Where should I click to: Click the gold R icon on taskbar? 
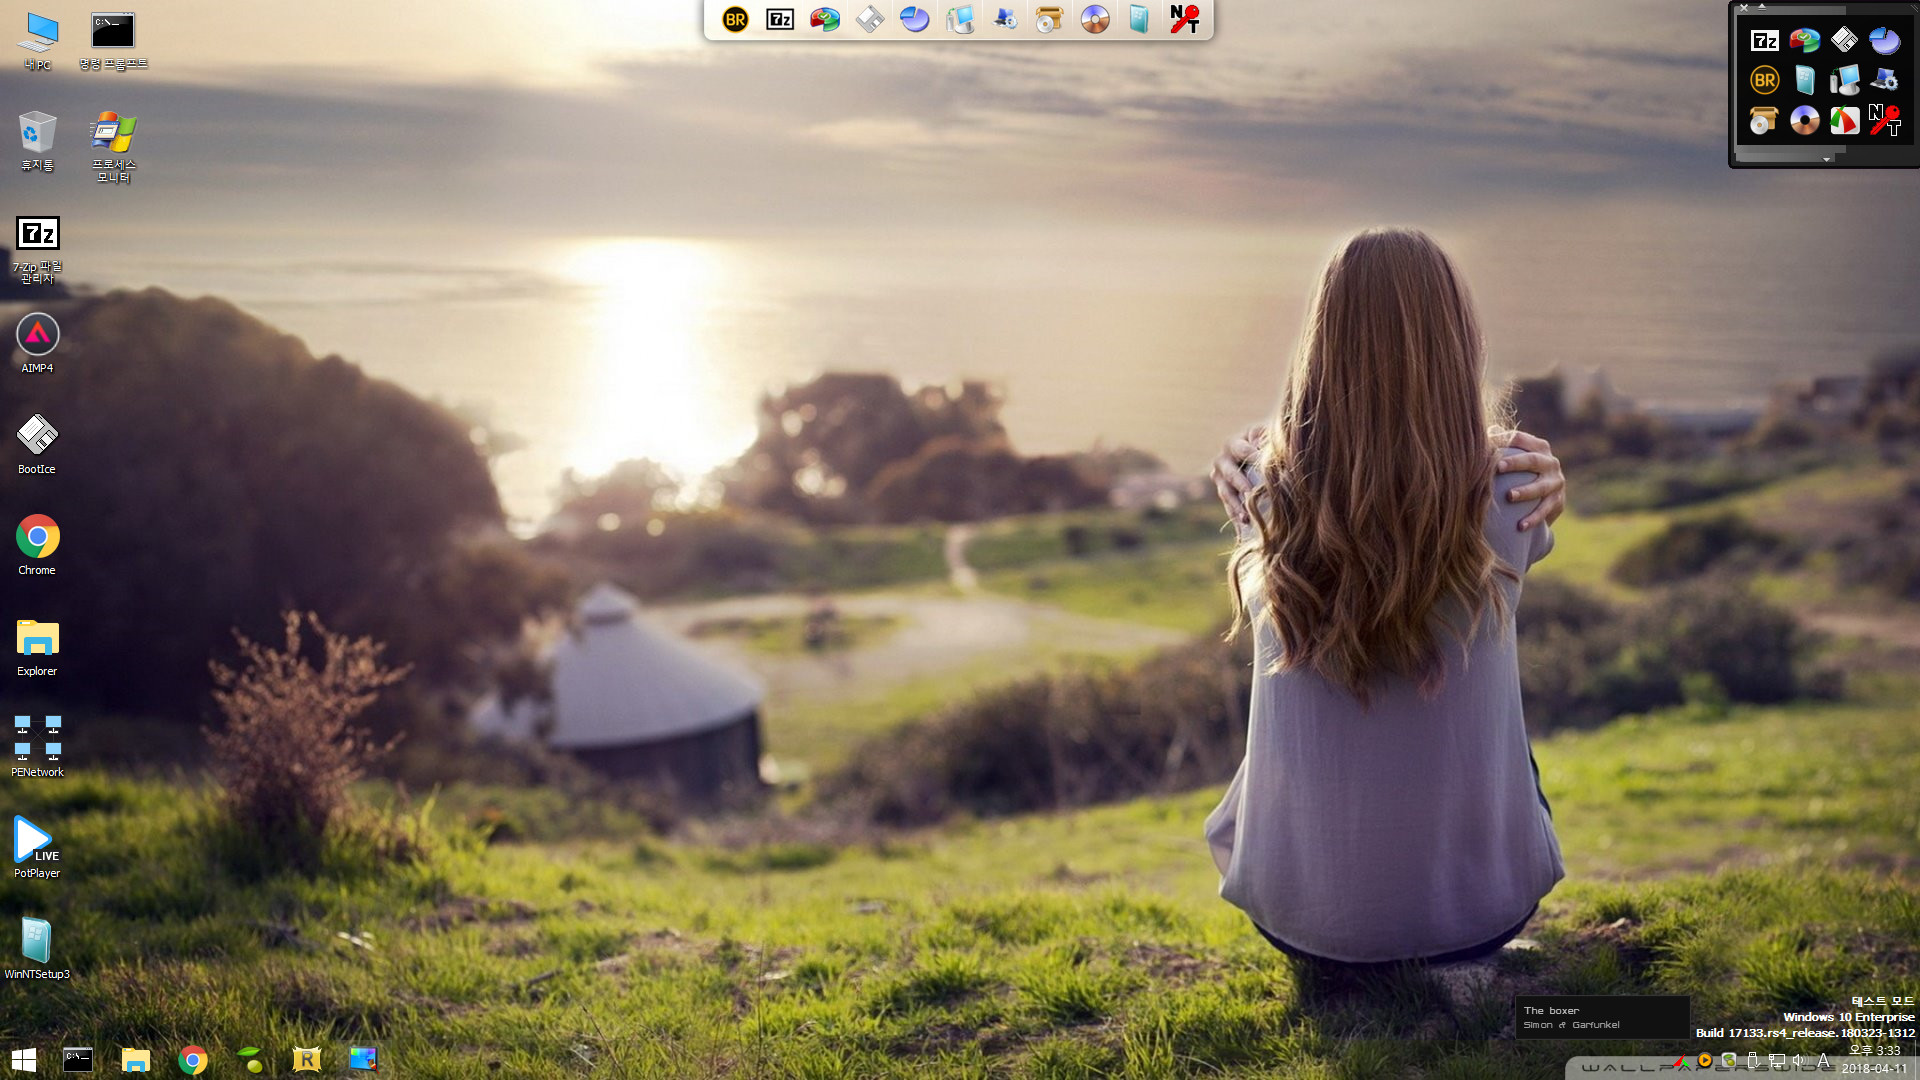click(306, 1060)
